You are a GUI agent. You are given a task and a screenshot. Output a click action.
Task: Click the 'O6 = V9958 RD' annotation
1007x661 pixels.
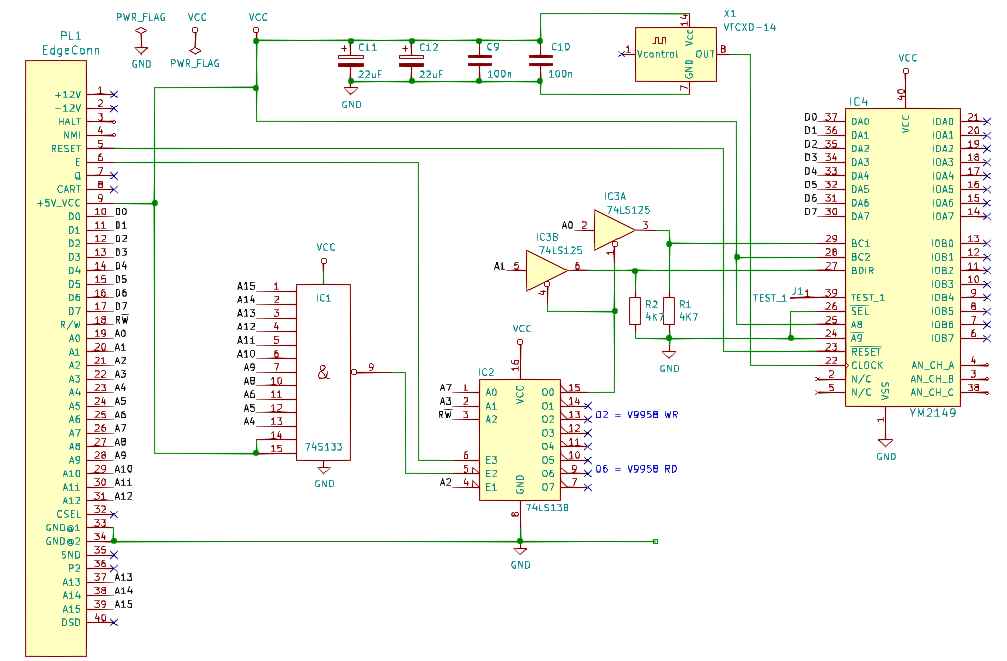[636, 469]
